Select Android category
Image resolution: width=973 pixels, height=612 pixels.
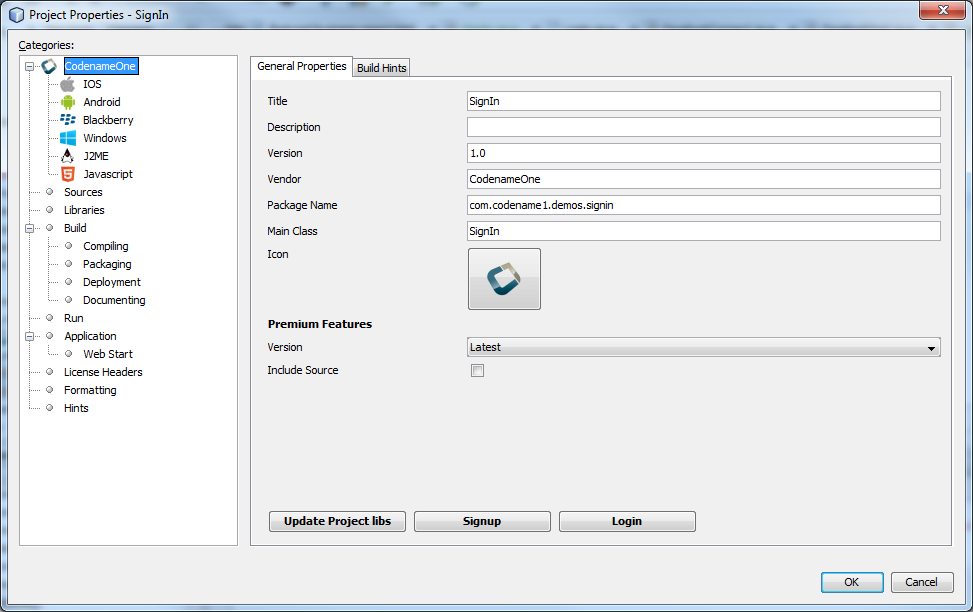102,102
